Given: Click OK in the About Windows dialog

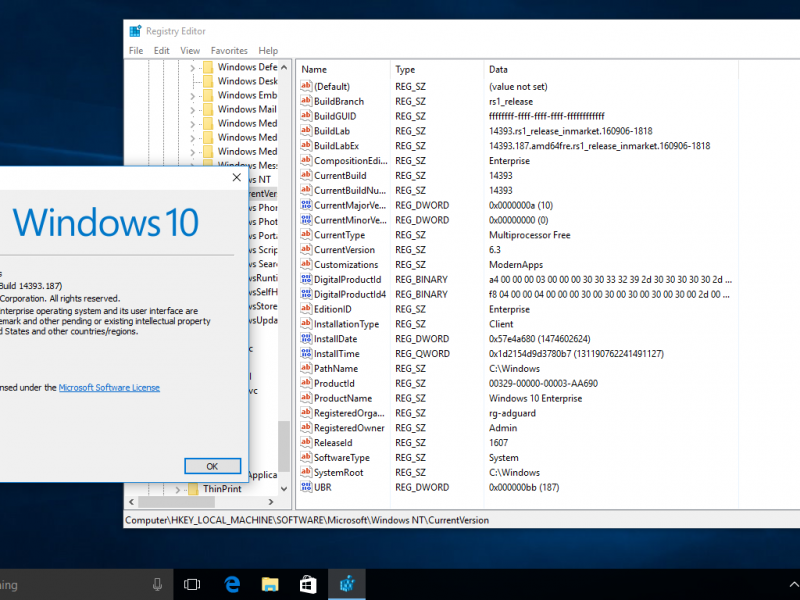Looking at the screenshot, I should pyautogui.click(x=212, y=466).
